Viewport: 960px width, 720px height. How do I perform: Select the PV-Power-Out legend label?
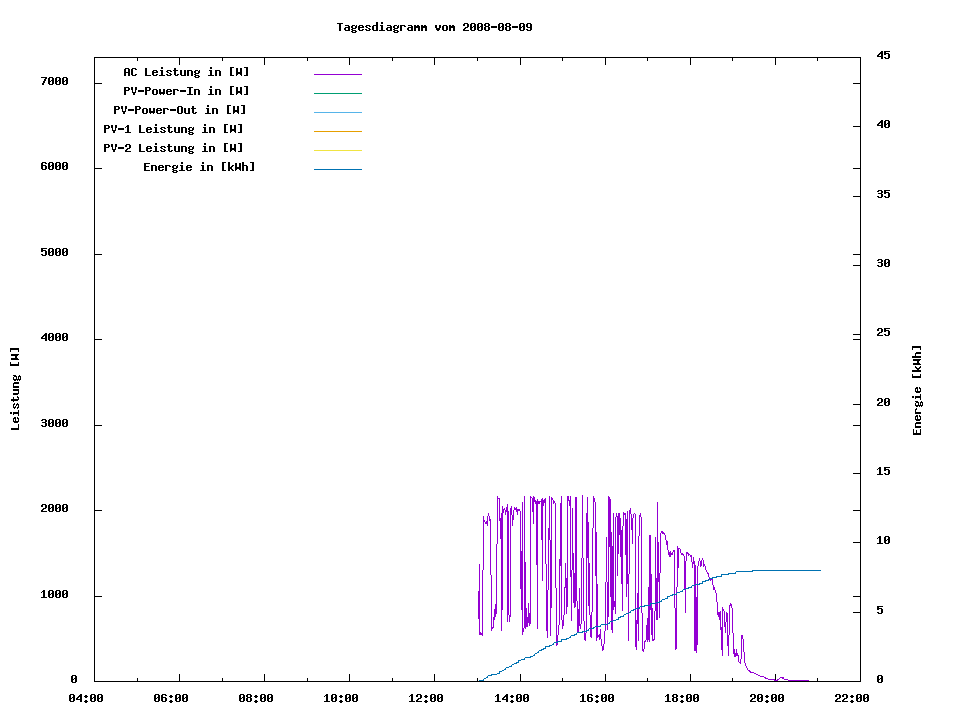click(x=180, y=110)
